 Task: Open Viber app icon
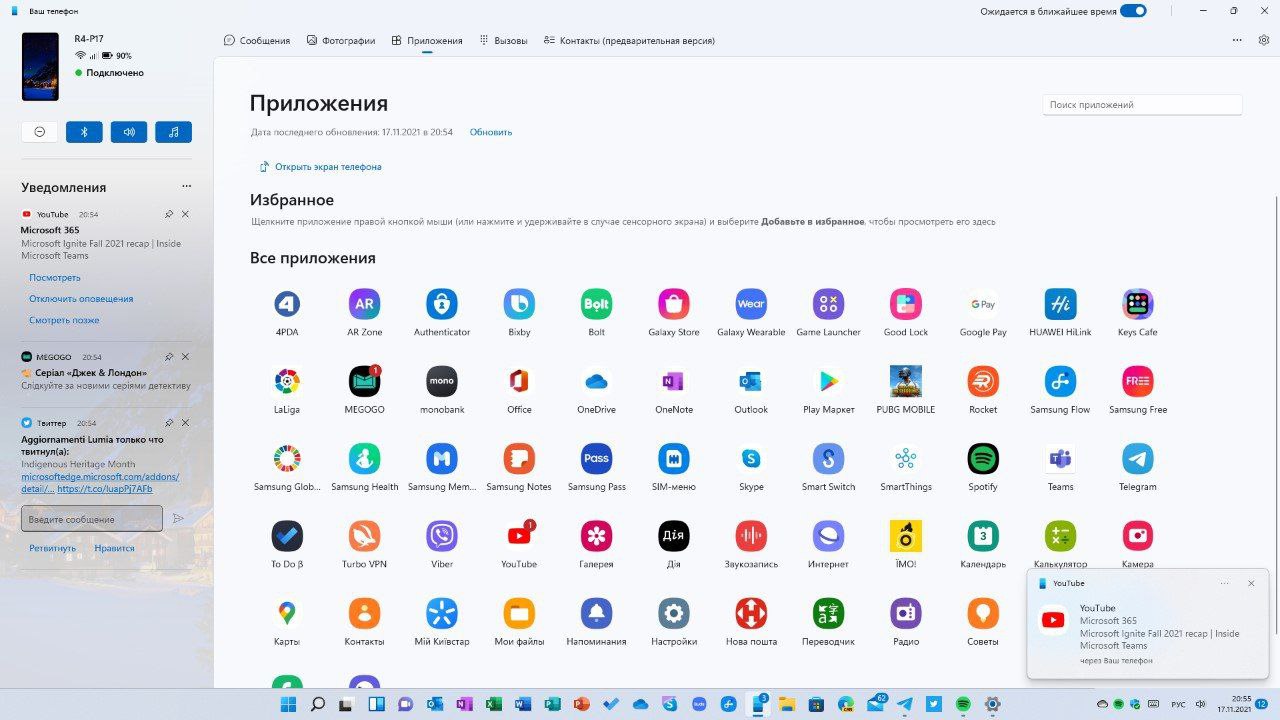coord(442,536)
